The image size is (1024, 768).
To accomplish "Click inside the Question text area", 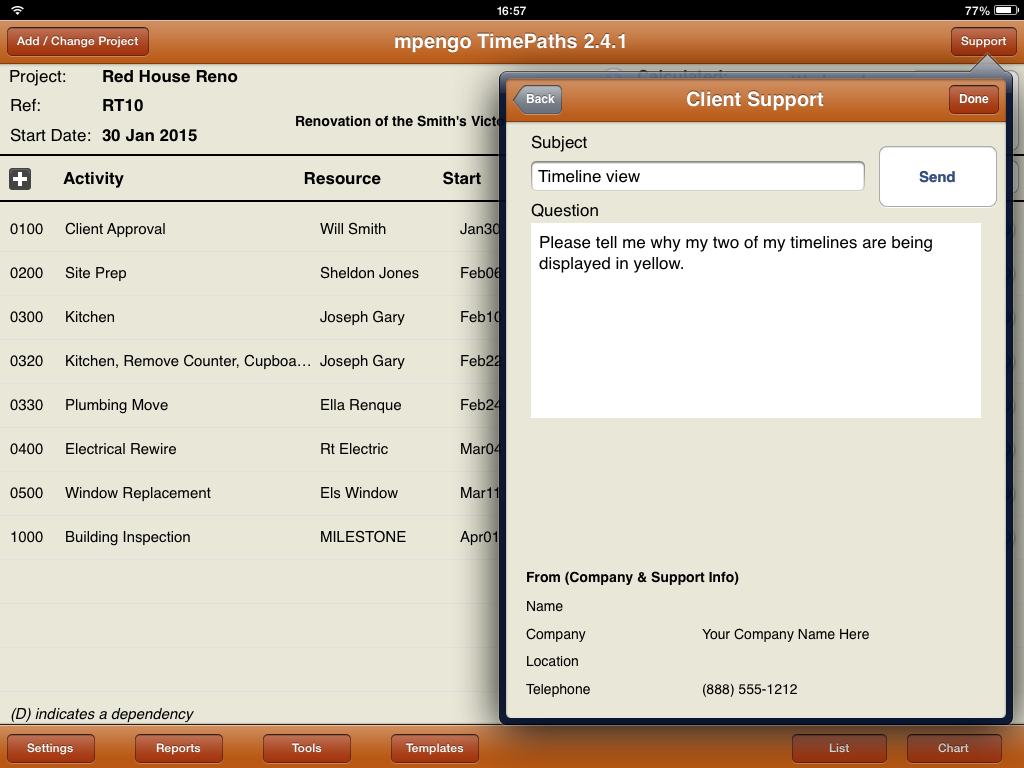I will (x=755, y=330).
